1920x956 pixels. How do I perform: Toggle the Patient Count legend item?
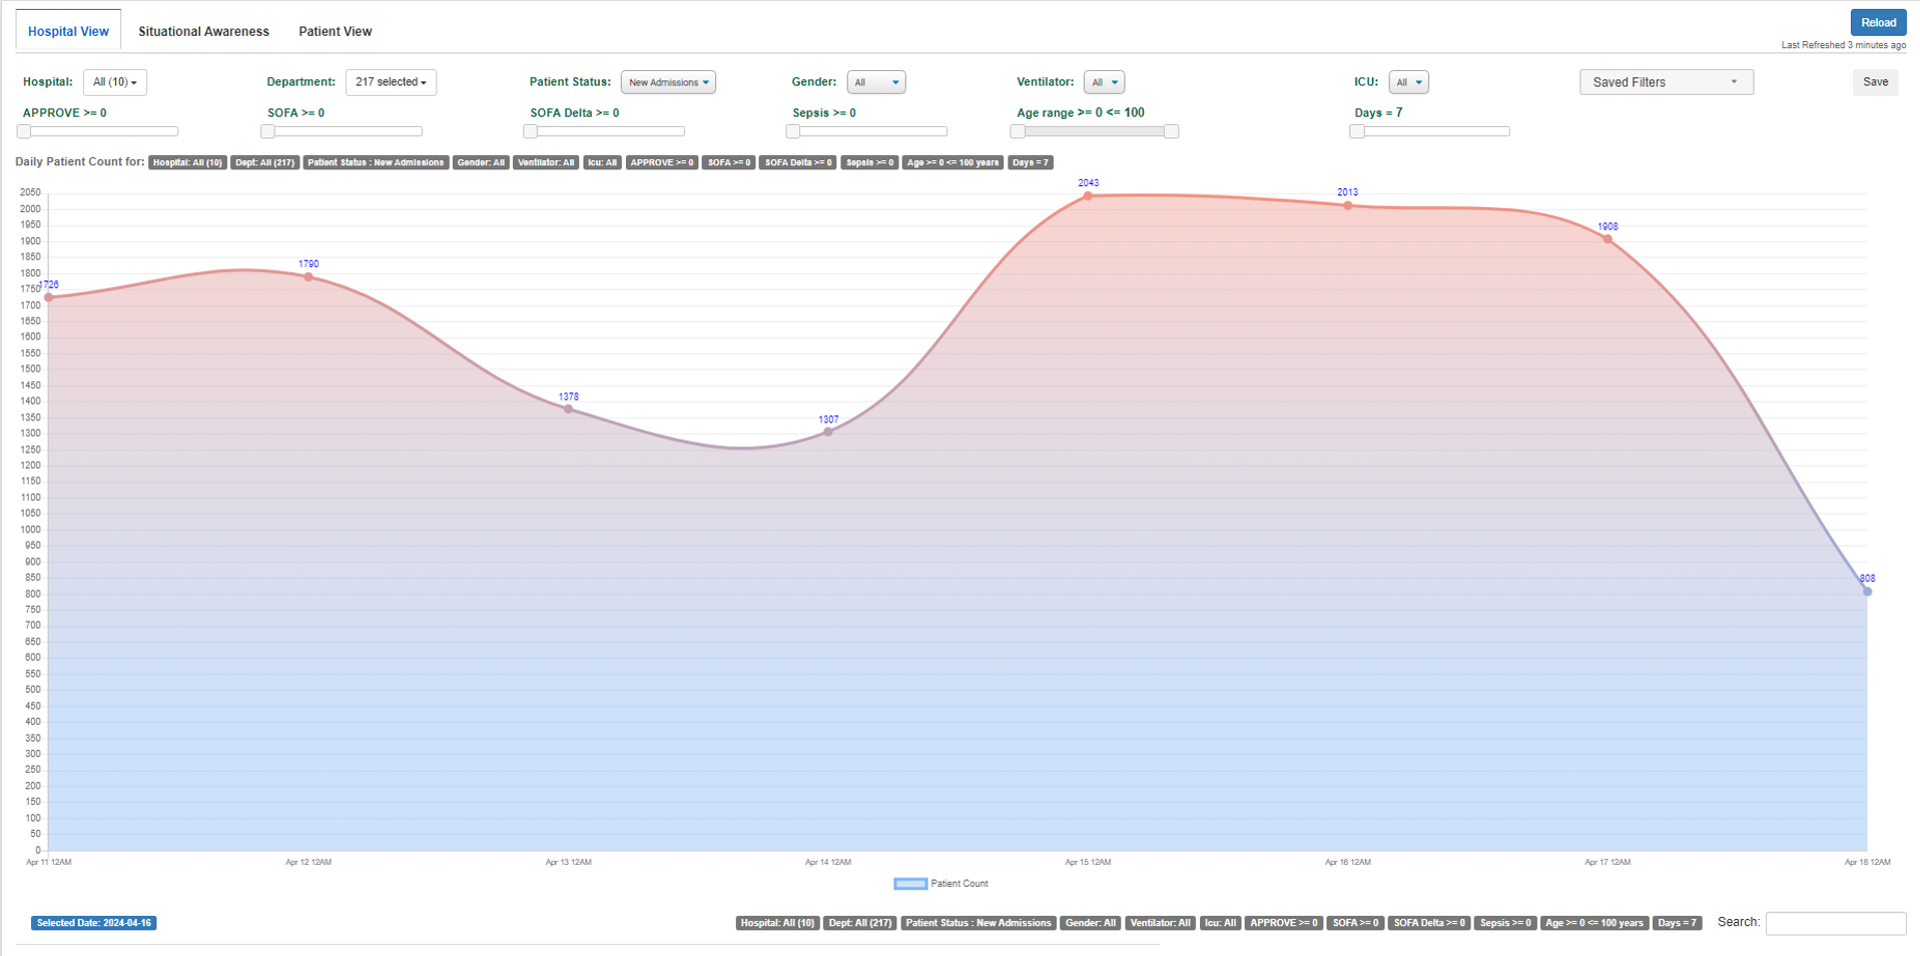click(x=941, y=884)
